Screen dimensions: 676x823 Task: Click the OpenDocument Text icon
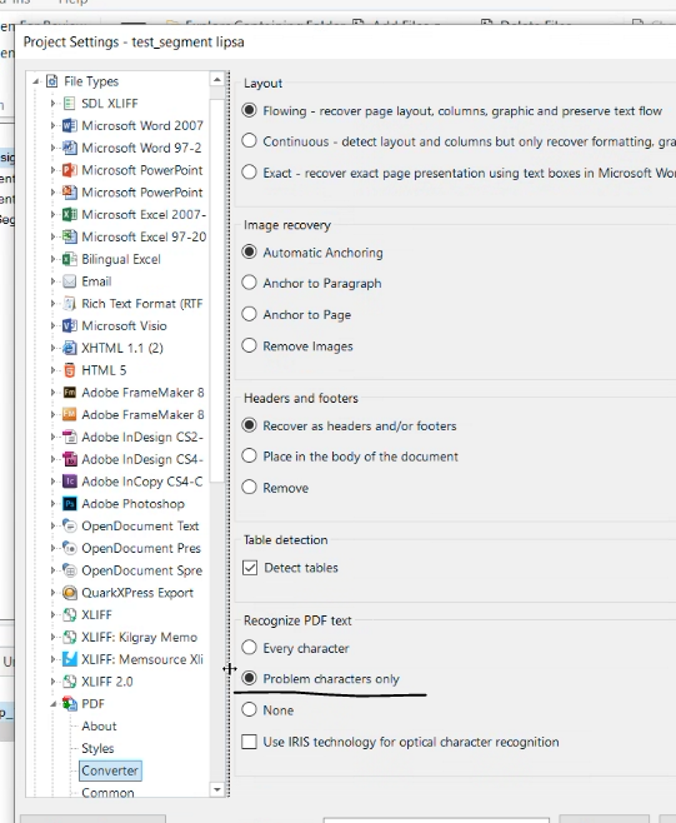tap(69, 525)
